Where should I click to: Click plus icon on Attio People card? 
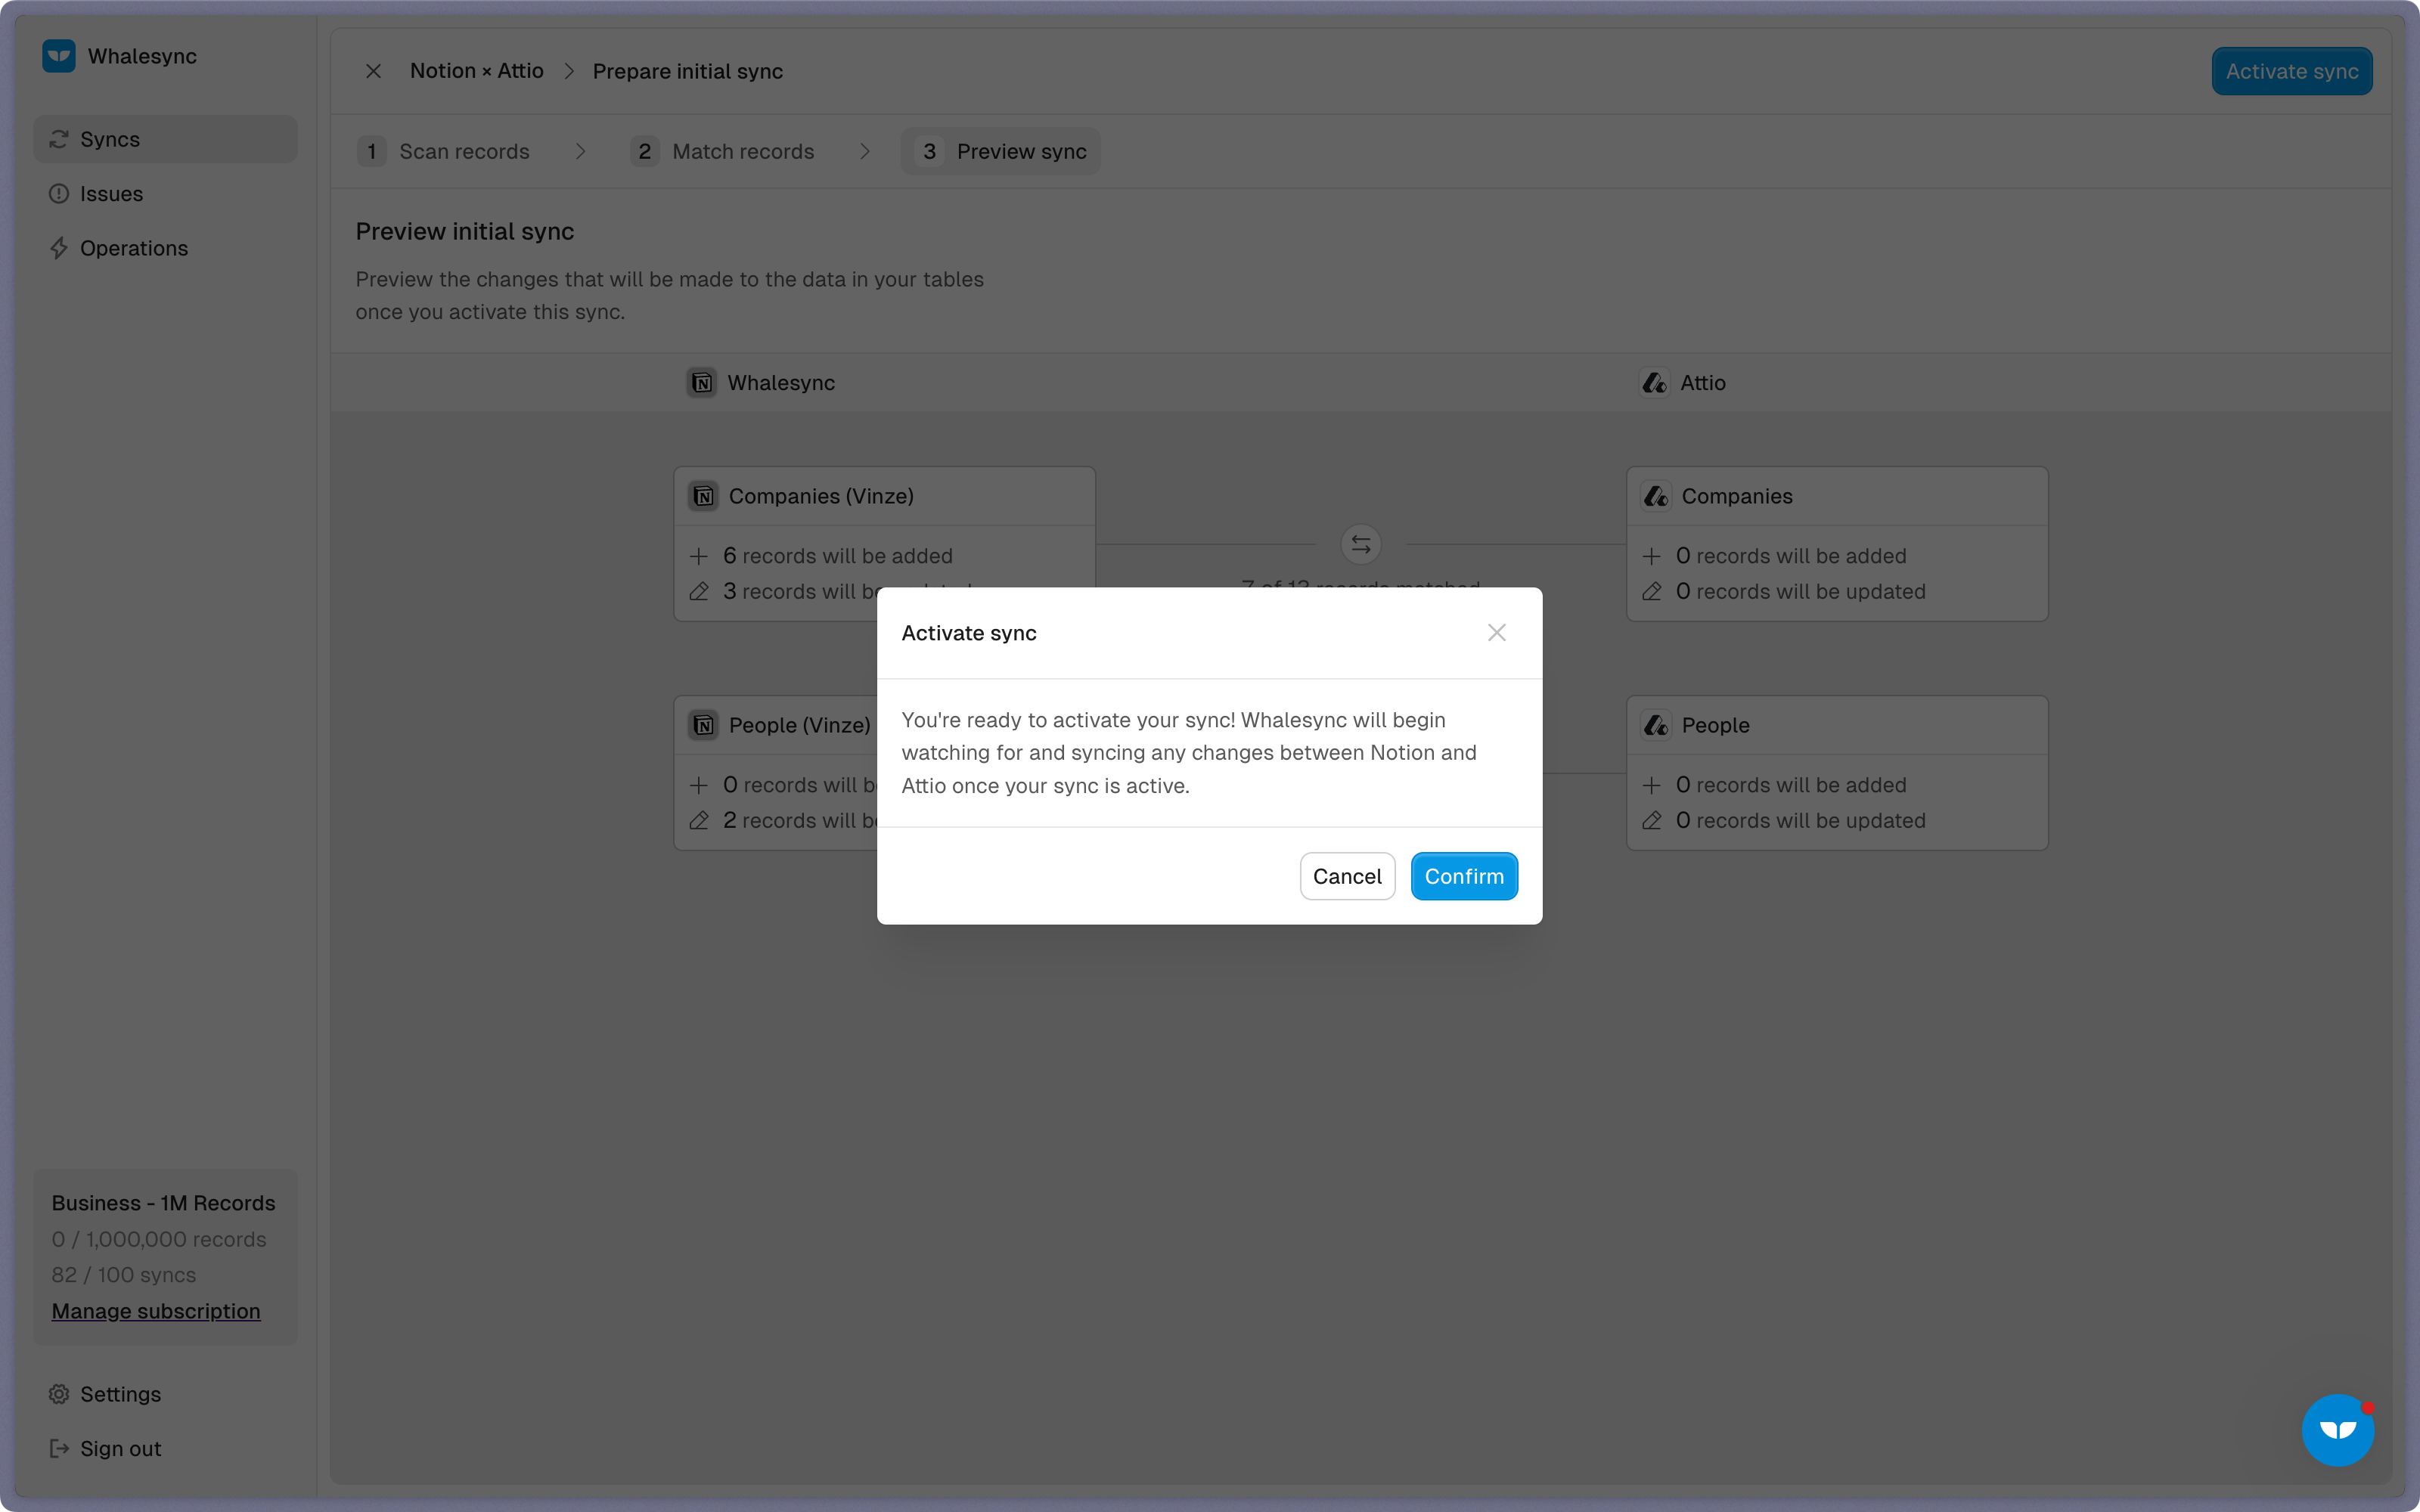pyautogui.click(x=1652, y=785)
